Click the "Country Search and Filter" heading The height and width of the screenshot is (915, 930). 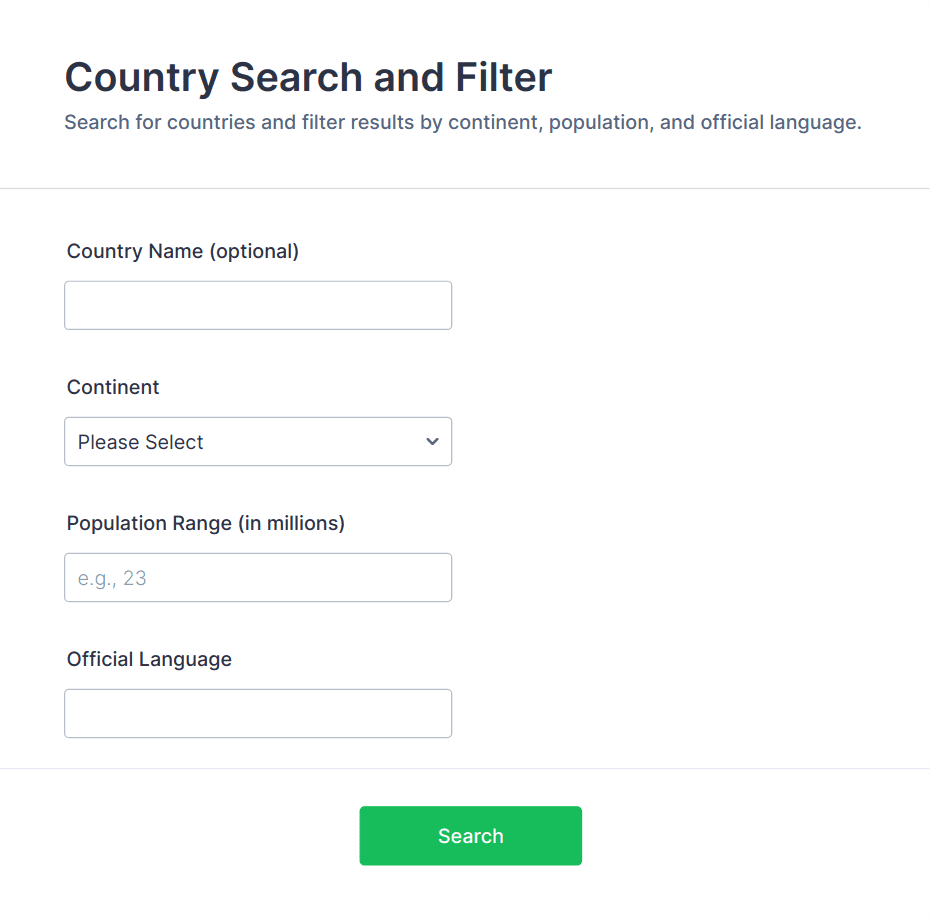308,77
